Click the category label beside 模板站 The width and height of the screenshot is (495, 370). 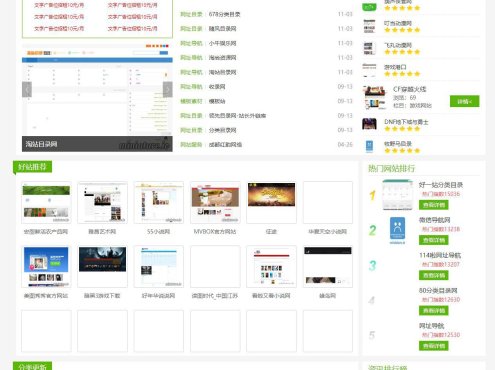point(191,101)
